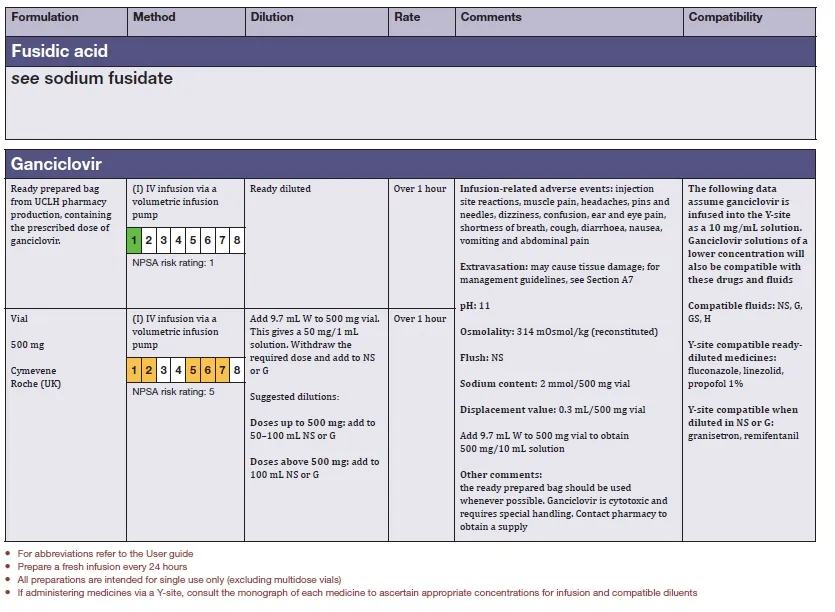Click orange box 5 in the vial risk scale
The image size is (835, 612).
[193, 370]
